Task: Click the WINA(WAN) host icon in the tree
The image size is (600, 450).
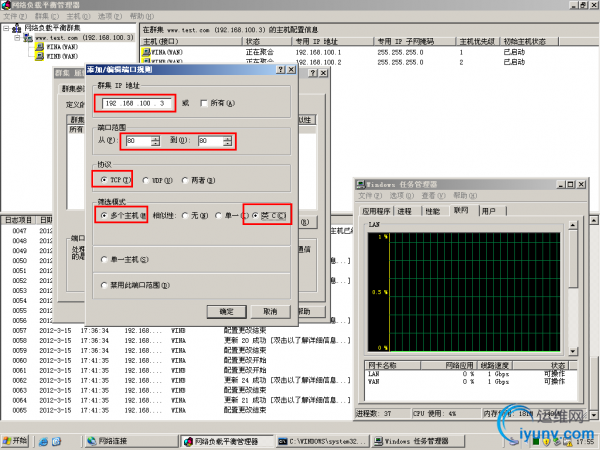Action: (x=39, y=47)
